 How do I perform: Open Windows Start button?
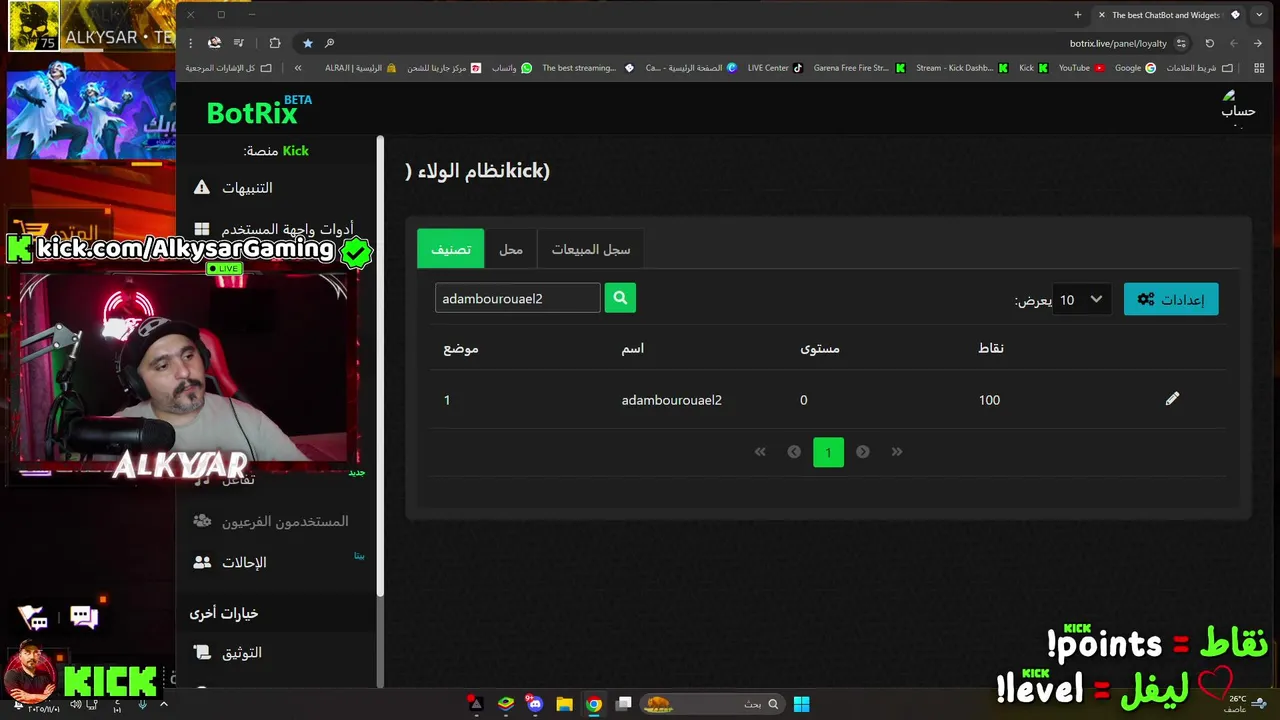pyautogui.click(x=801, y=704)
